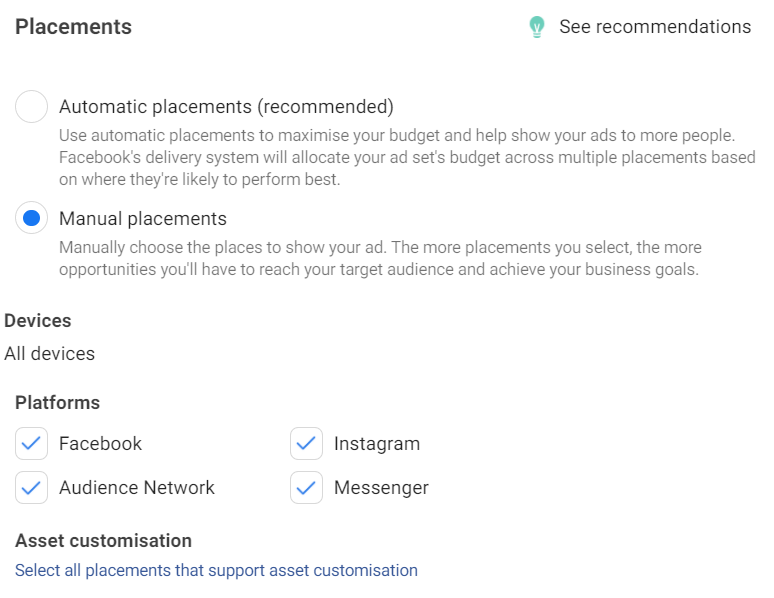Click the Devices section label
Image resolution: width=774 pixels, height=598 pixels.
tap(38, 321)
